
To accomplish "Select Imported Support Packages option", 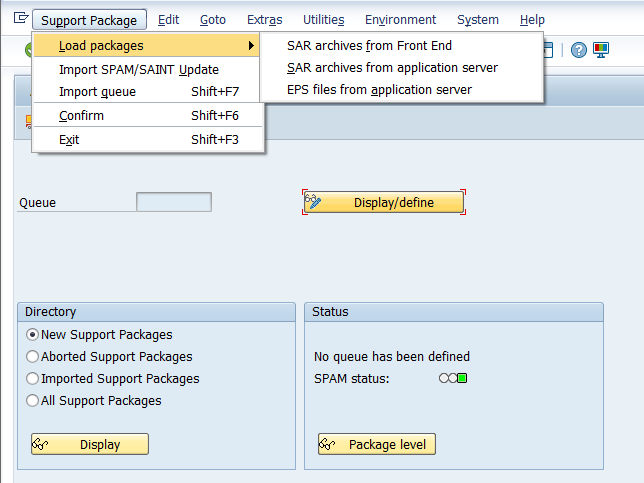I will pos(32,378).
